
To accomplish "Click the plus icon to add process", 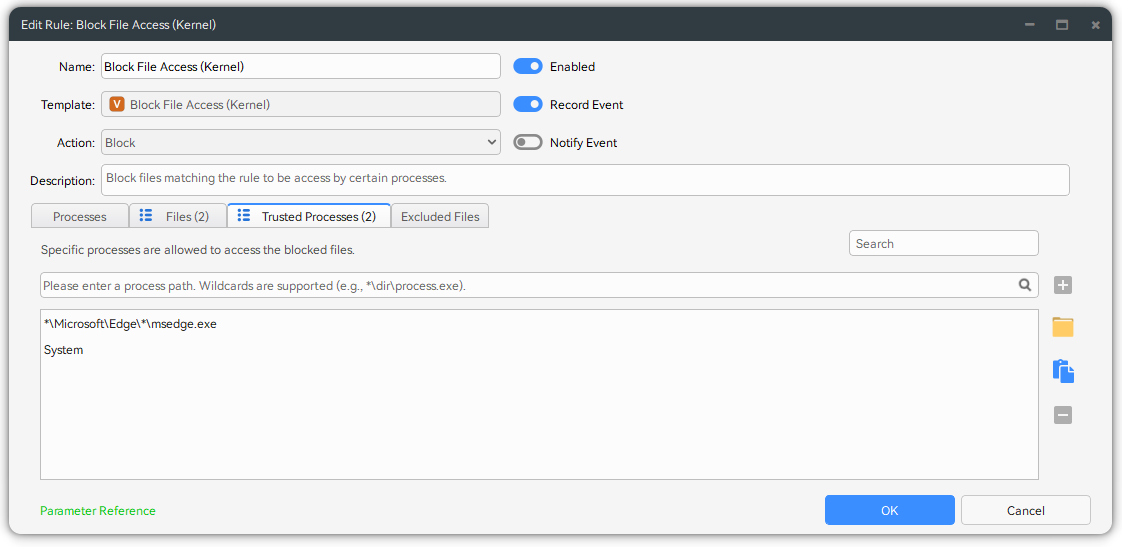I will (1063, 285).
